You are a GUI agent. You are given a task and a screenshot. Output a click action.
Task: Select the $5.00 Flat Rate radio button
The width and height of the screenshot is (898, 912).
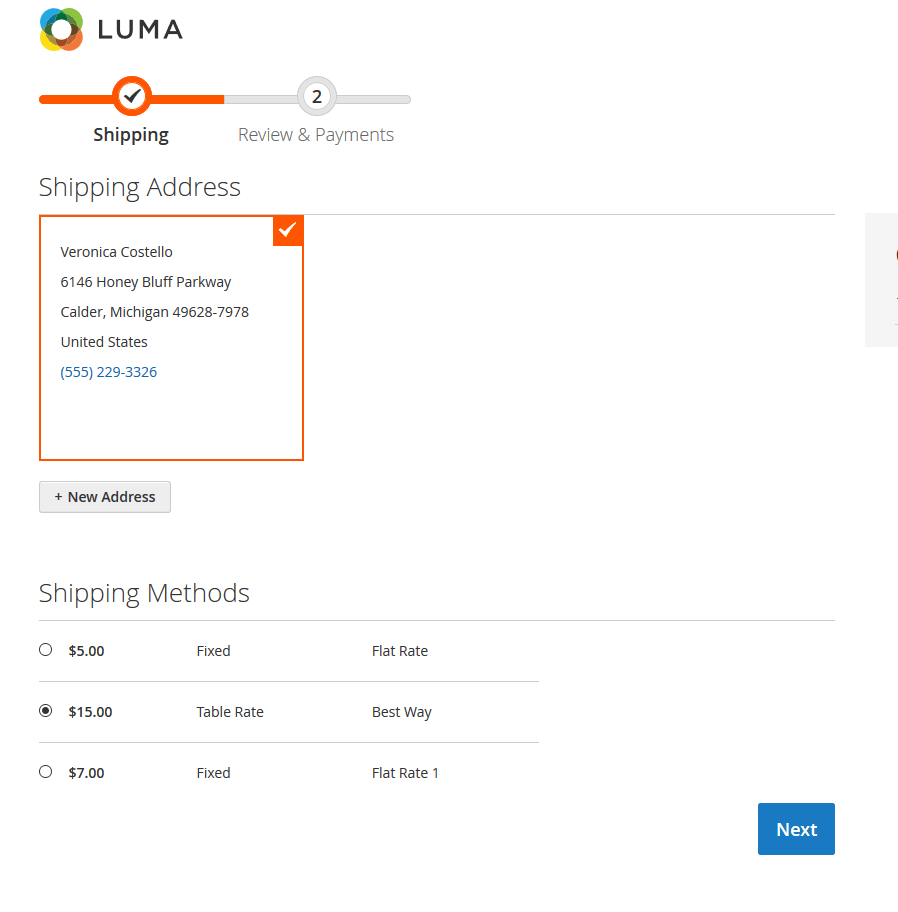click(x=46, y=650)
